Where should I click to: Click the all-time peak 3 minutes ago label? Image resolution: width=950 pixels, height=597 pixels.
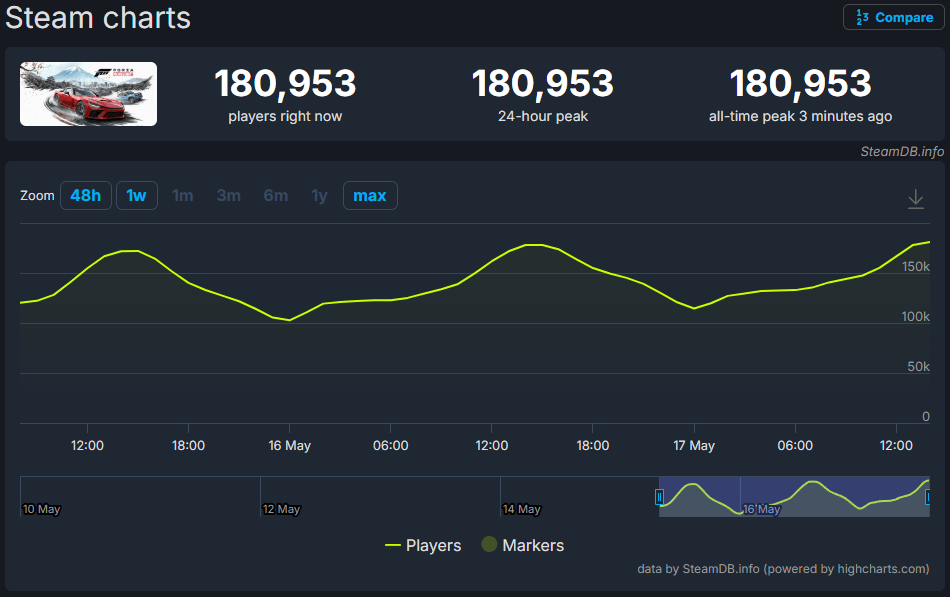pyautogui.click(x=800, y=116)
